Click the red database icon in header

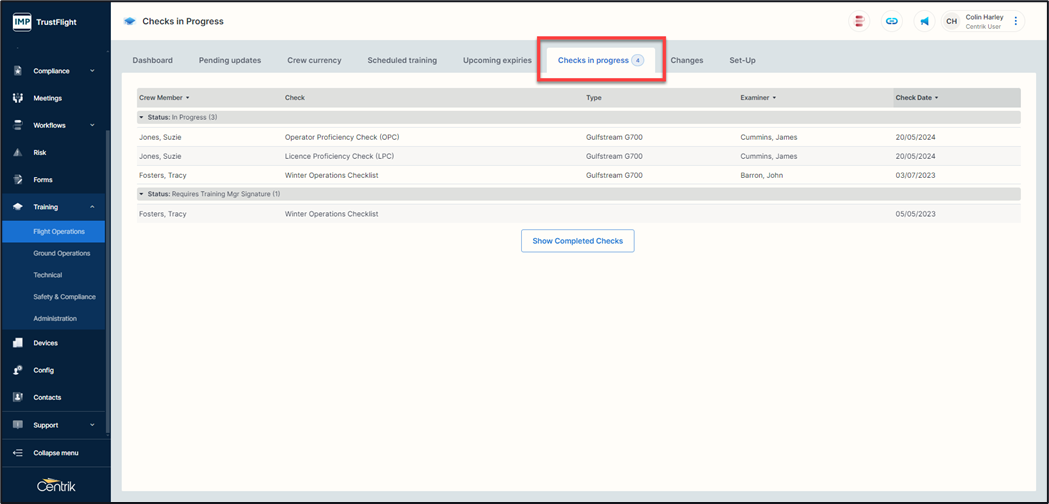tap(859, 21)
